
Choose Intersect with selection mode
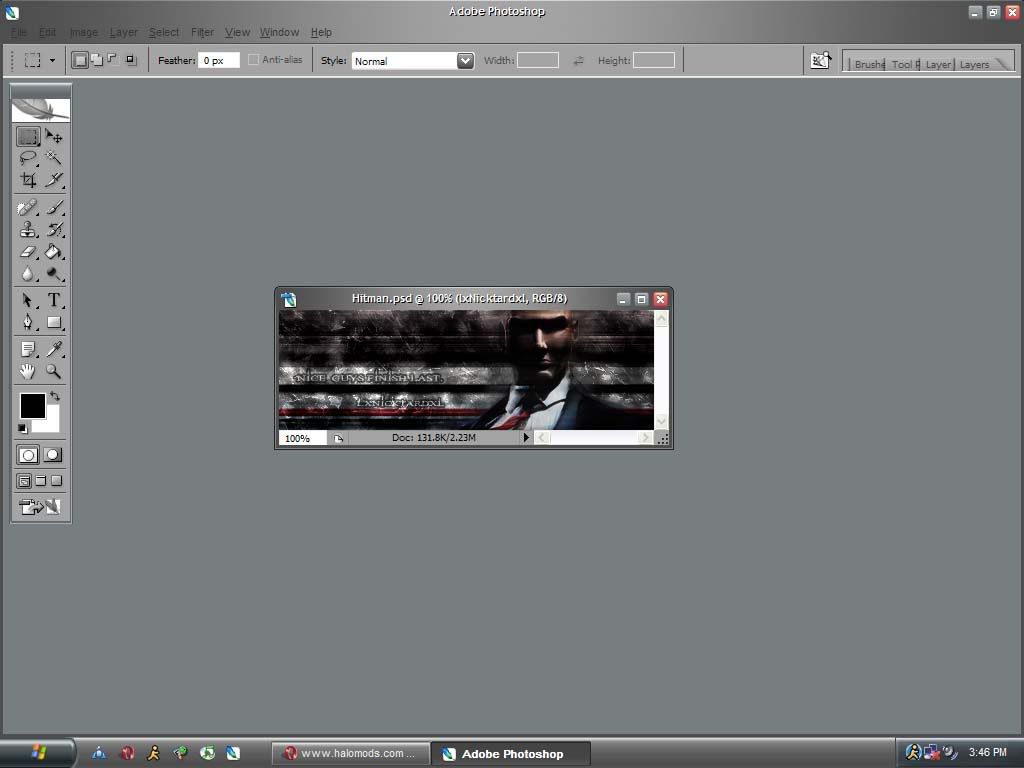(131, 60)
